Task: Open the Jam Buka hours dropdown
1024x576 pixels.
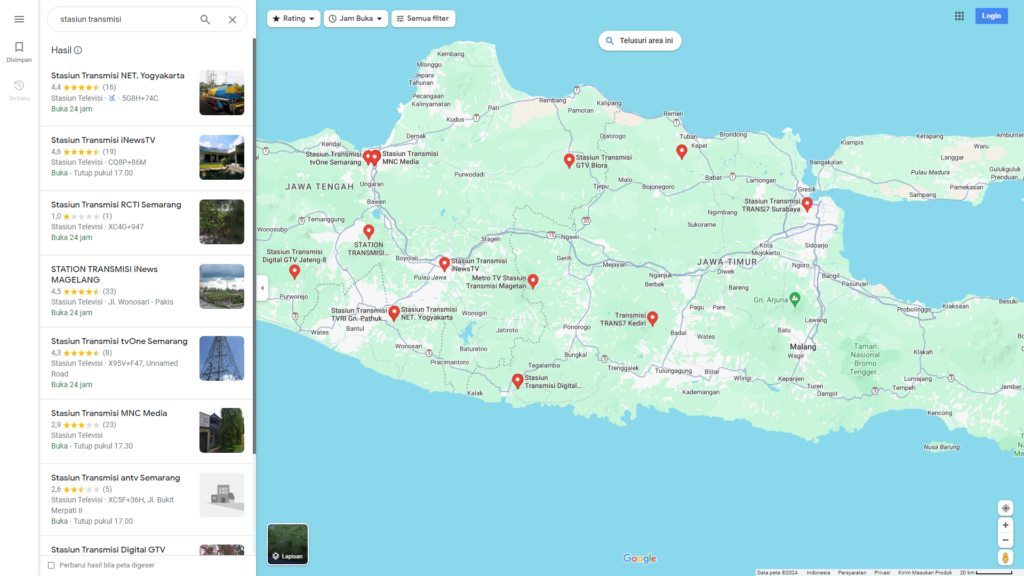Action: [355, 19]
